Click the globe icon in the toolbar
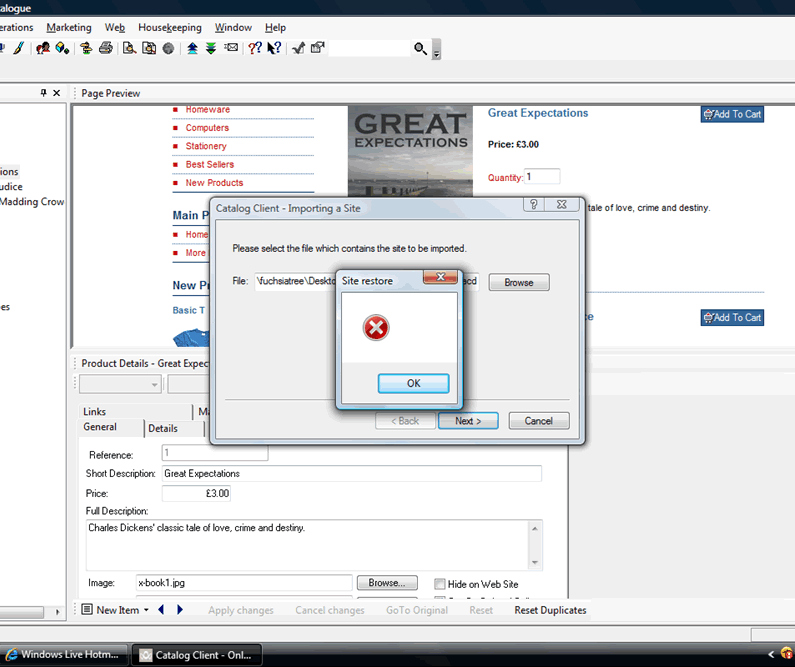The height and width of the screenshot is (667, 795). tap(168, 48)
